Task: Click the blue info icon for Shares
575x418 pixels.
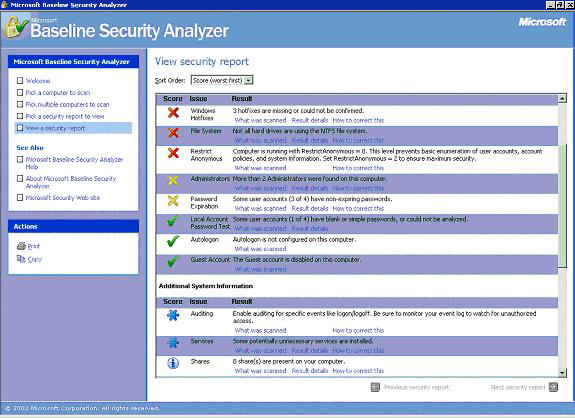Action: click(173, 363)
